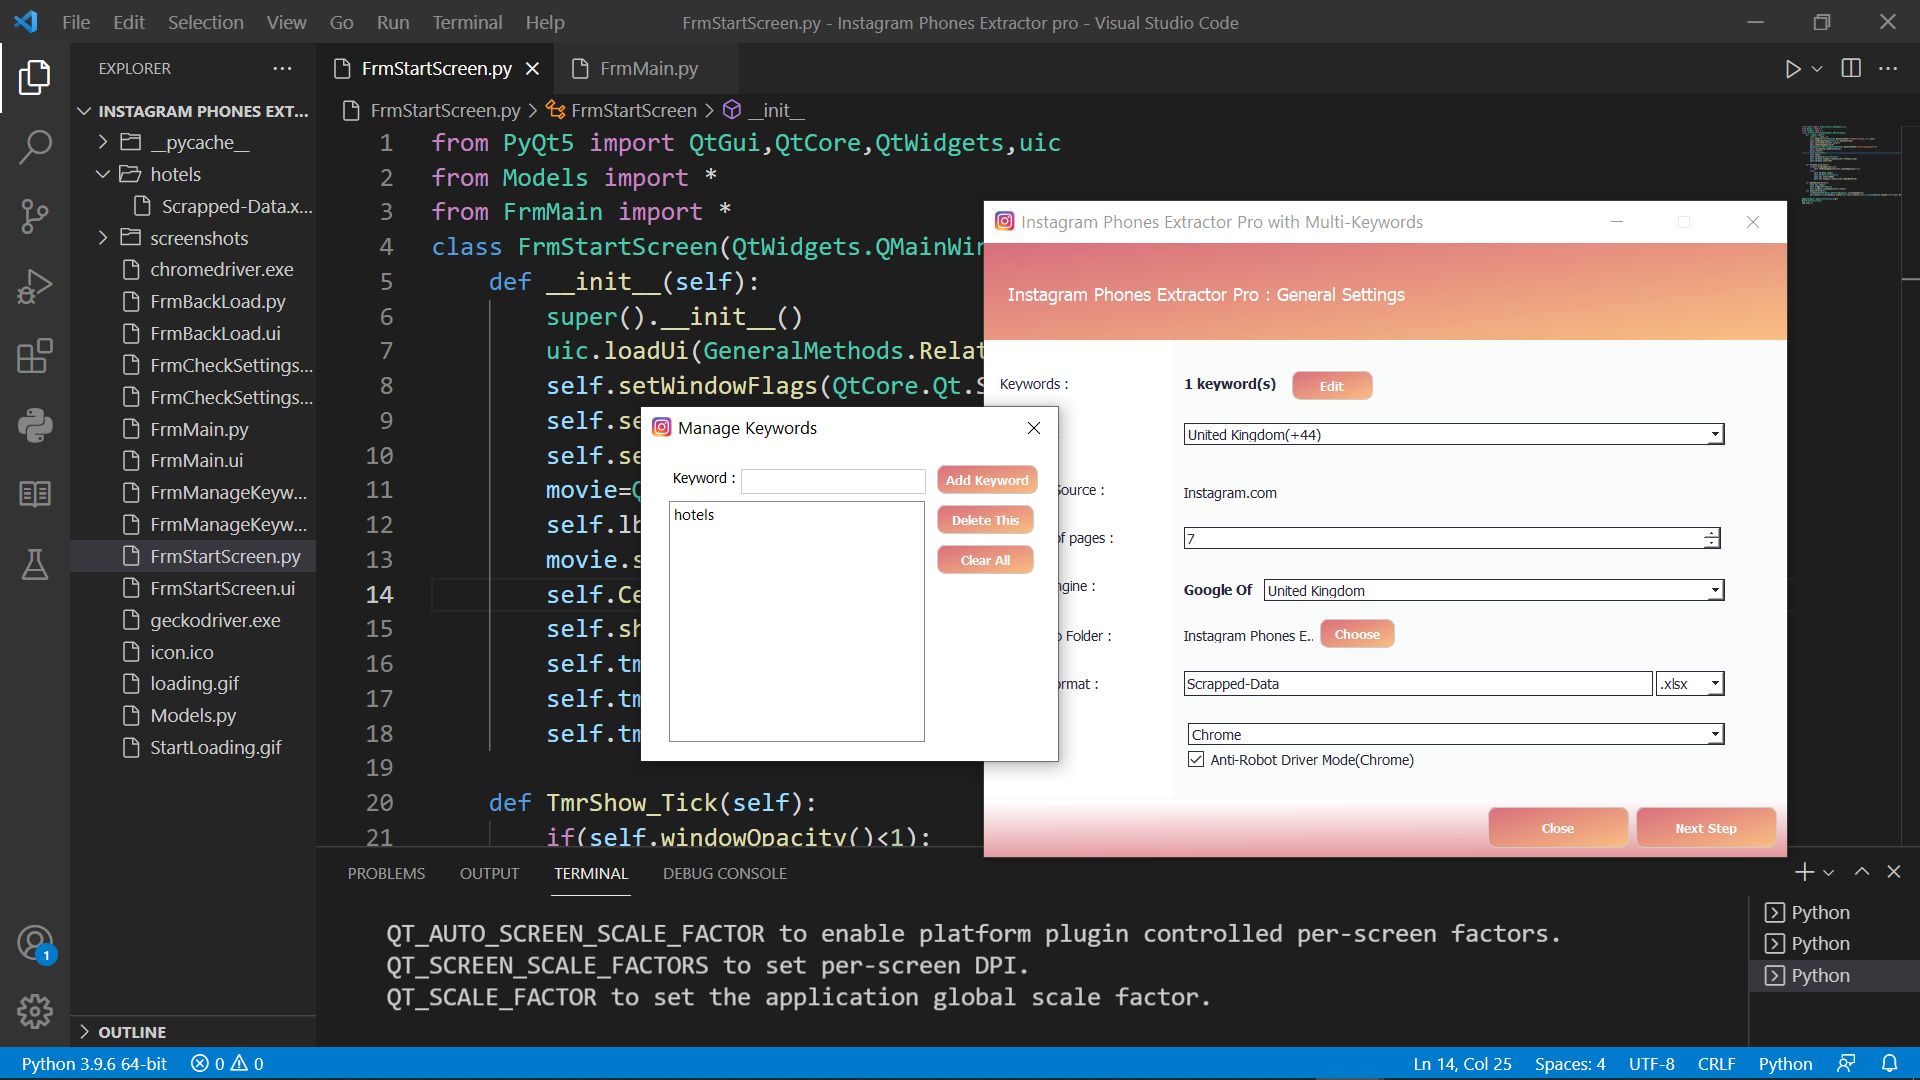Open Source Control view
Viewport: 1920px width, 1080px height.
(x=34, y=216)
